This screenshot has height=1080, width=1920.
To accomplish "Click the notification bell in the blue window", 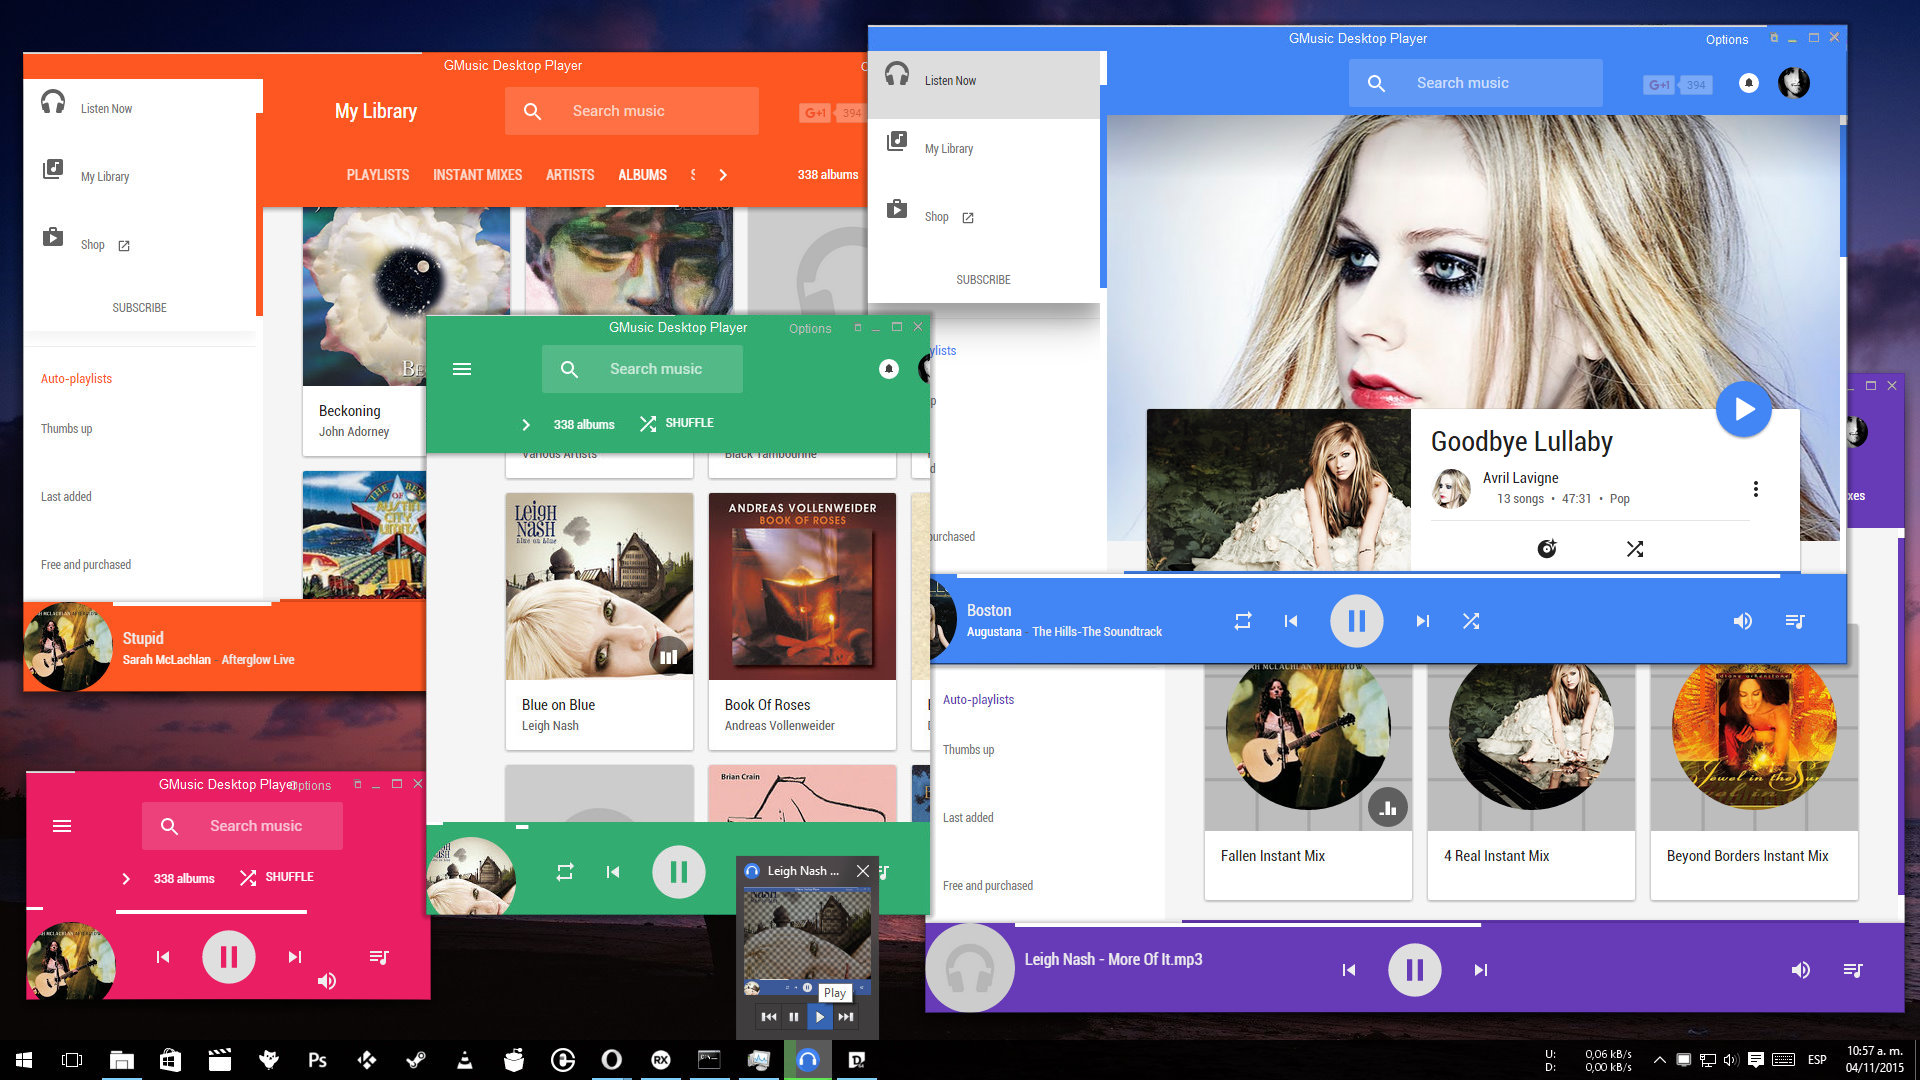I will coord(1748,84).
